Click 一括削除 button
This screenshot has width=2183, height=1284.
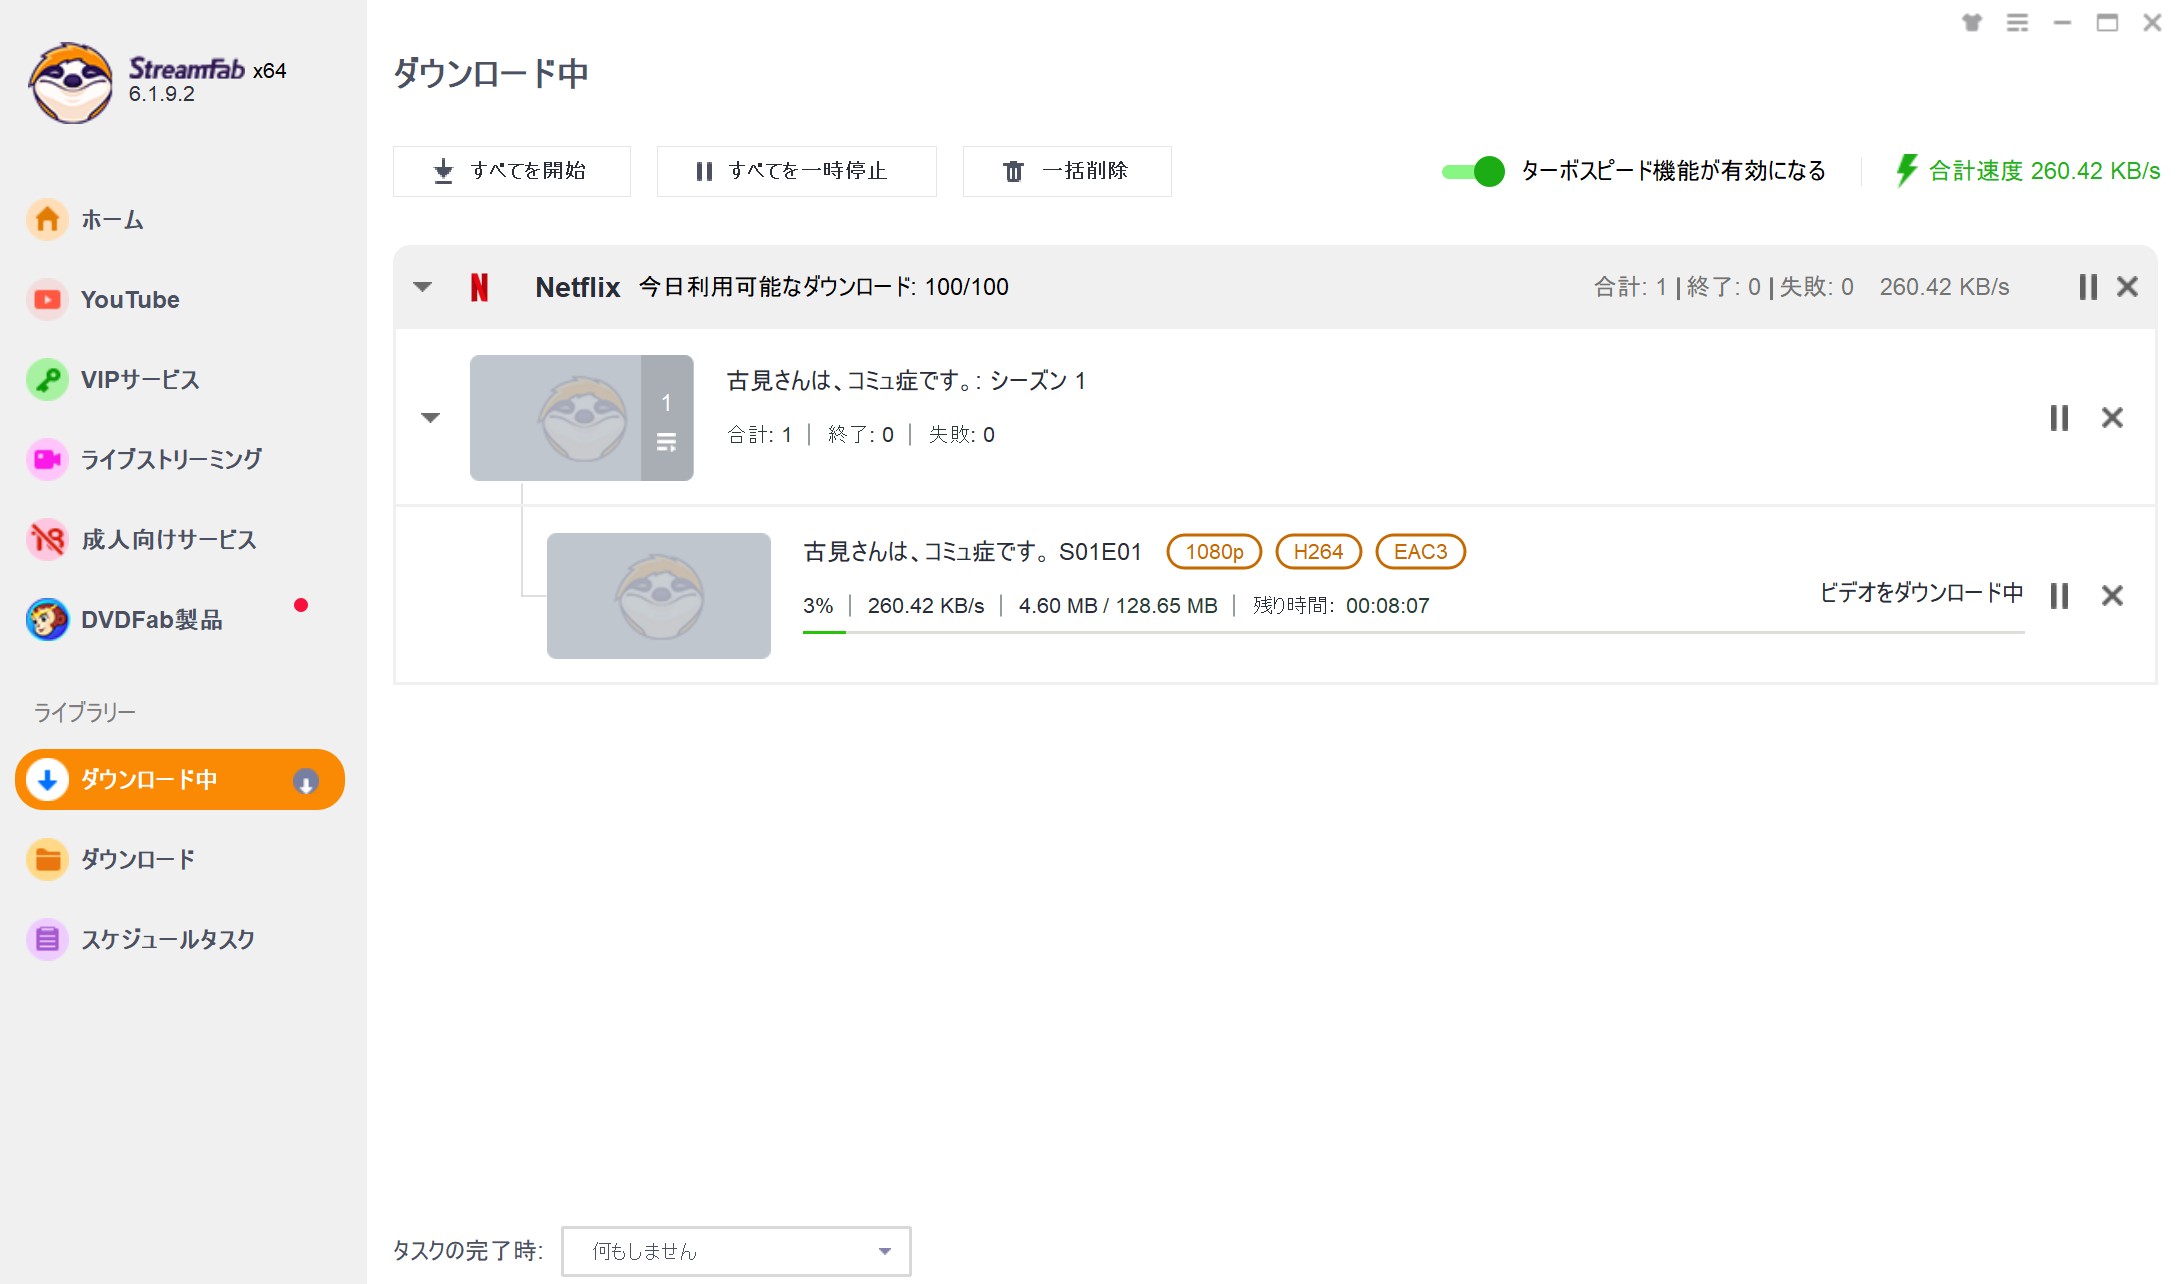click(x=1066, y=171)
